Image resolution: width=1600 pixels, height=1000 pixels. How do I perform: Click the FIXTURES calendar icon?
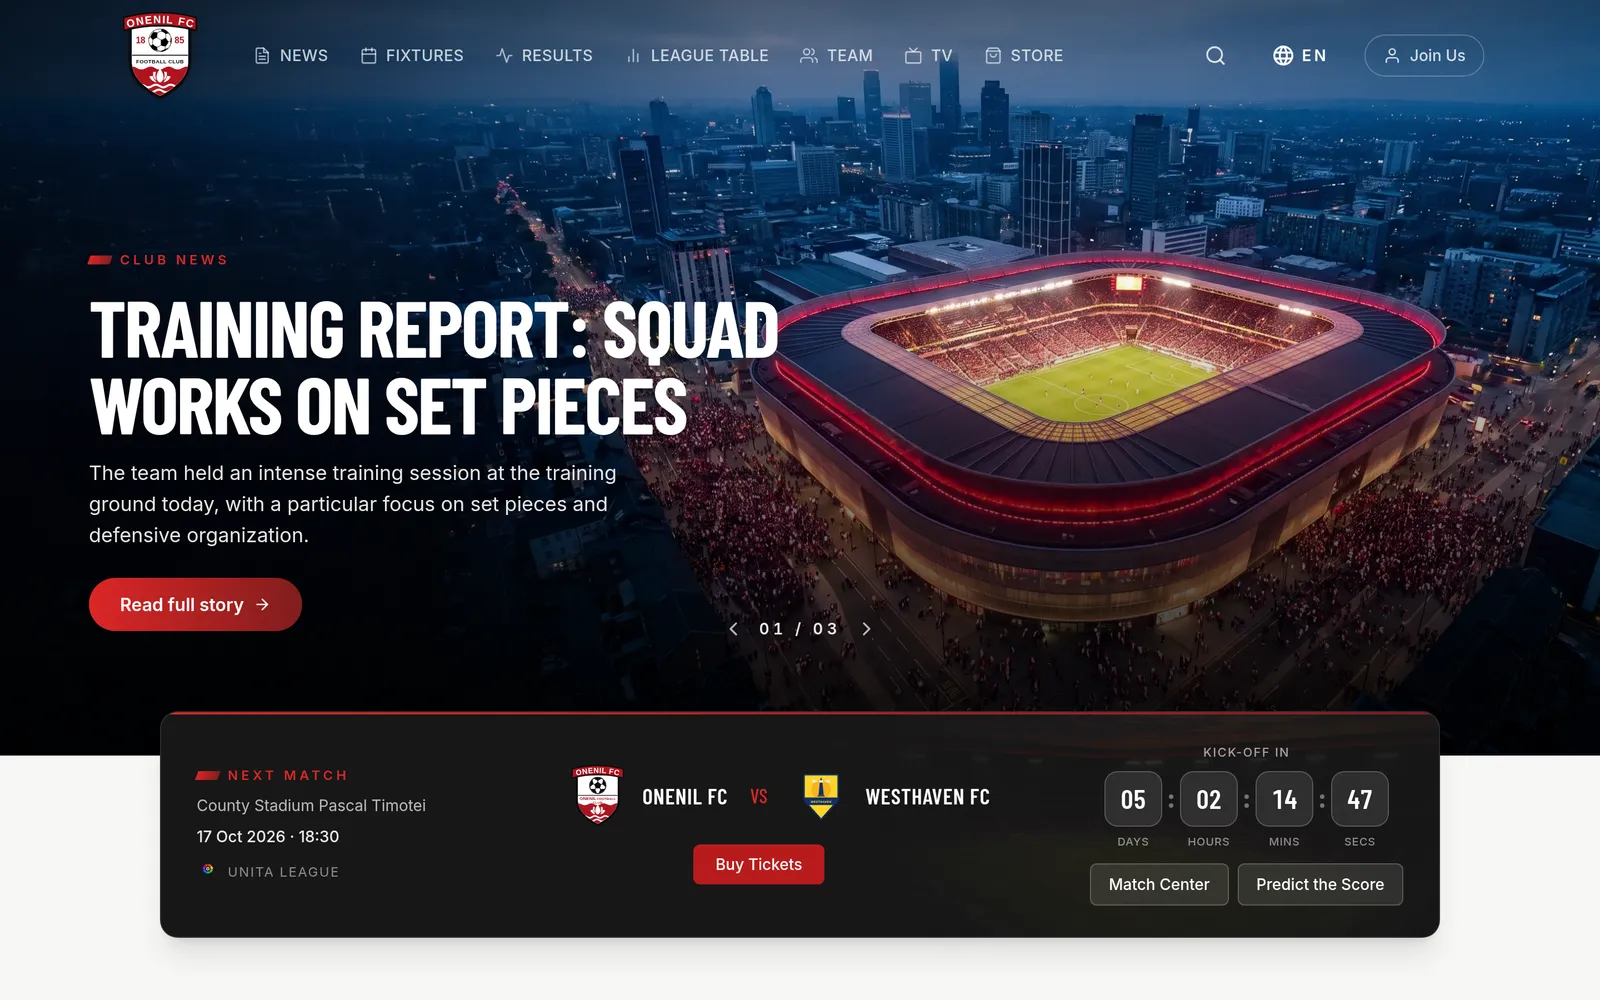pyautogui.click(x=369, y=56)
